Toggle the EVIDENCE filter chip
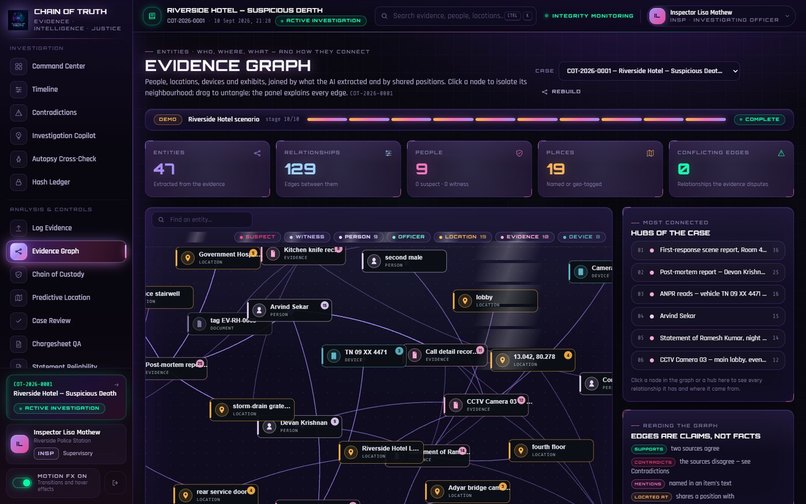 (525, 237)
